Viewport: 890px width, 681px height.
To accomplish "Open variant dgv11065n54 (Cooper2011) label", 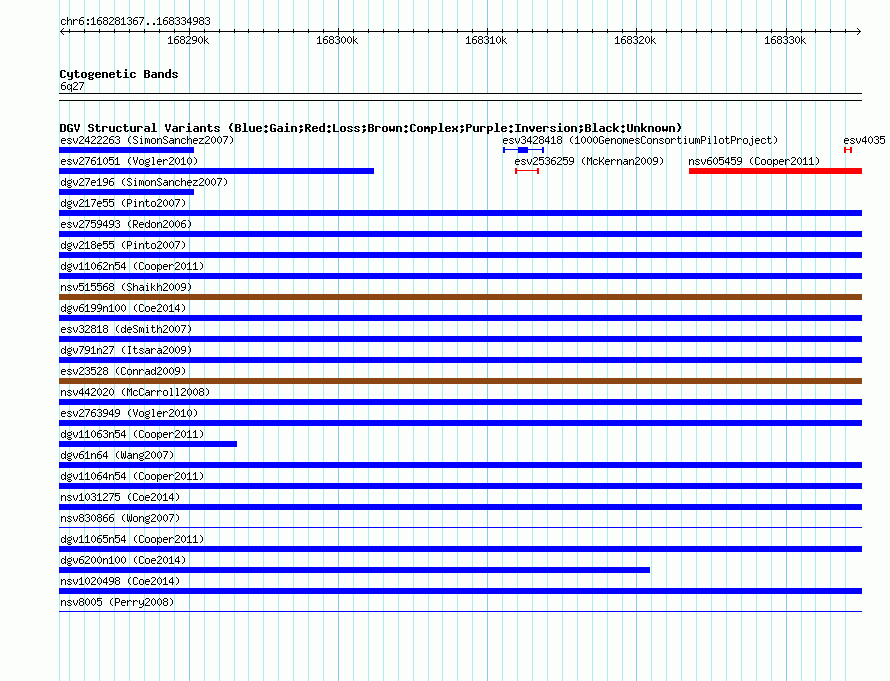I will (132, 539).
